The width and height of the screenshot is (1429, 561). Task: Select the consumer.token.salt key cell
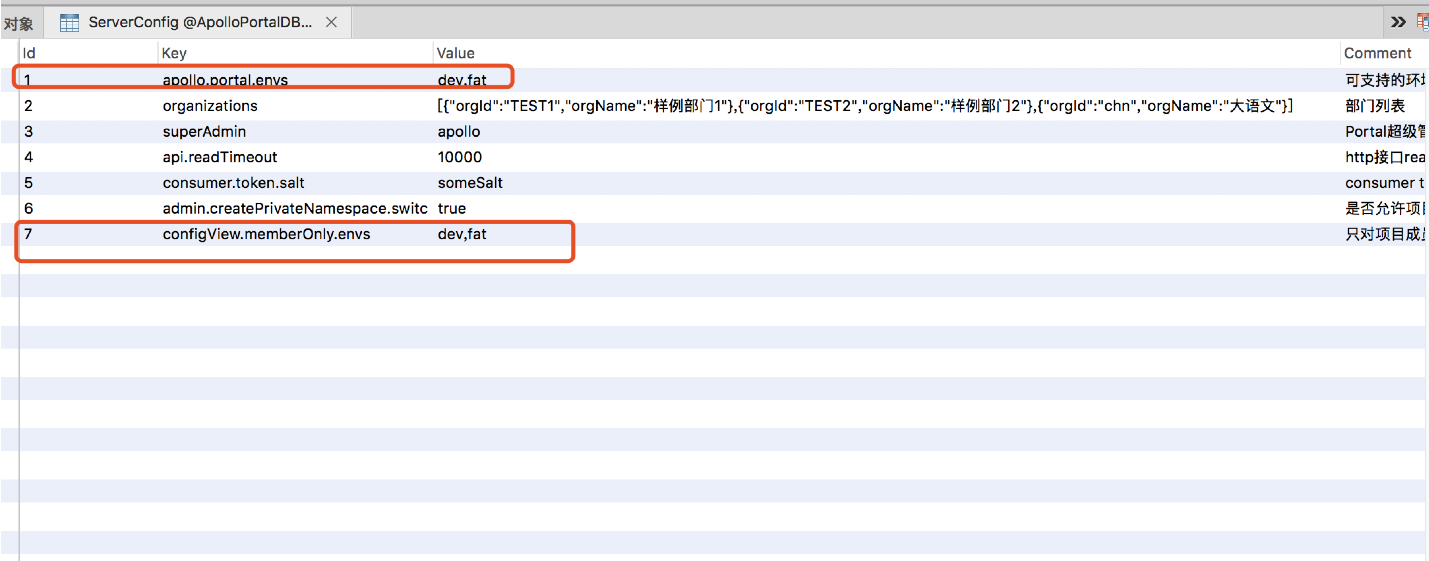tap(295, 183)
